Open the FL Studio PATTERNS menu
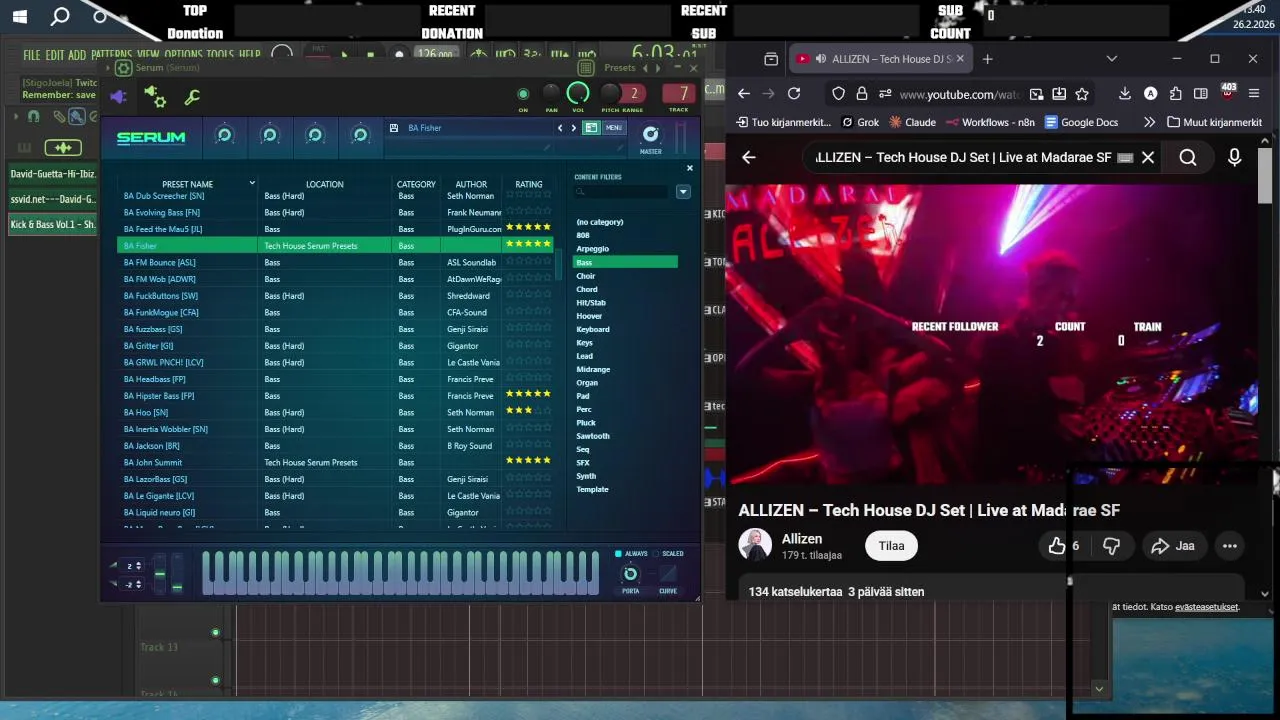Viewport: 1280px width, 720px height. [111, 55]
